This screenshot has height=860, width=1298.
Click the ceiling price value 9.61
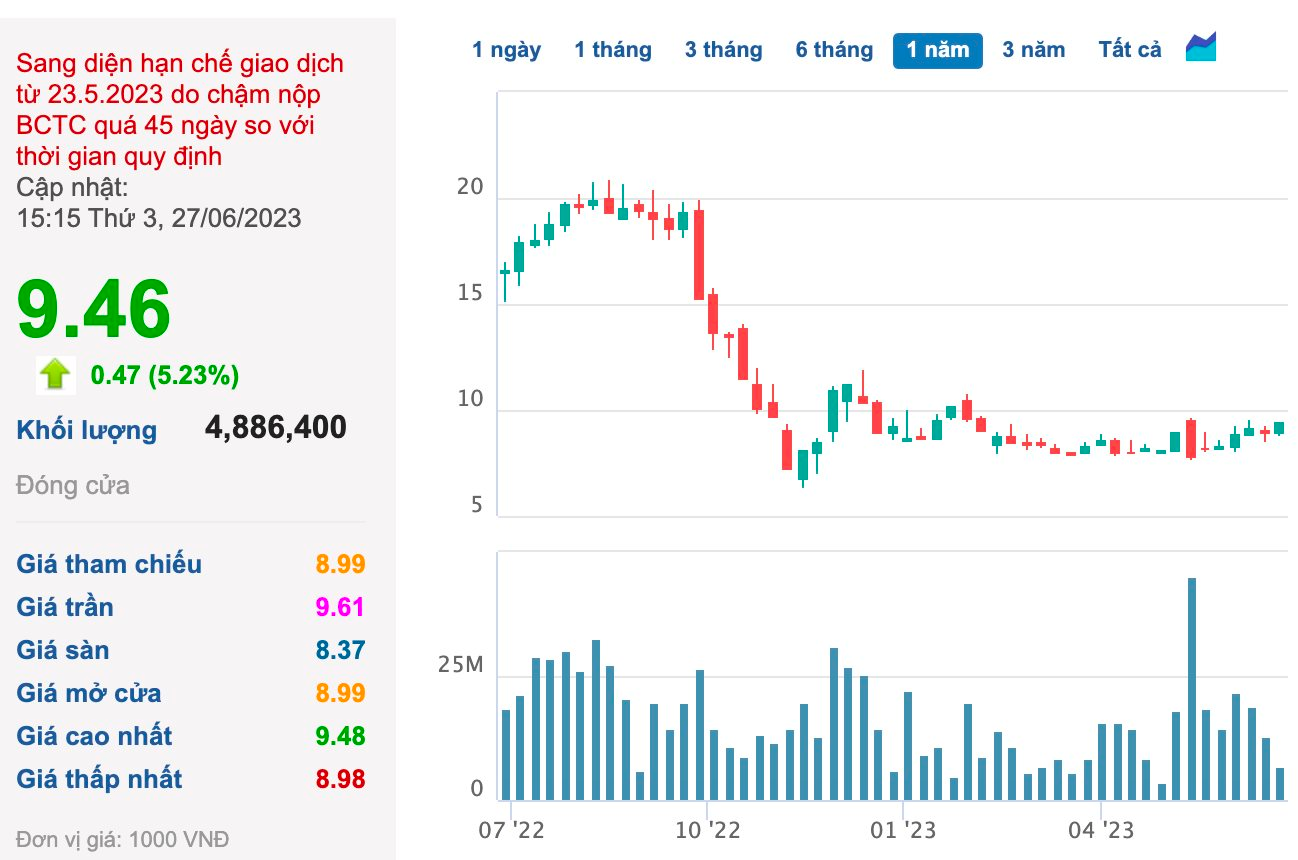340,607
